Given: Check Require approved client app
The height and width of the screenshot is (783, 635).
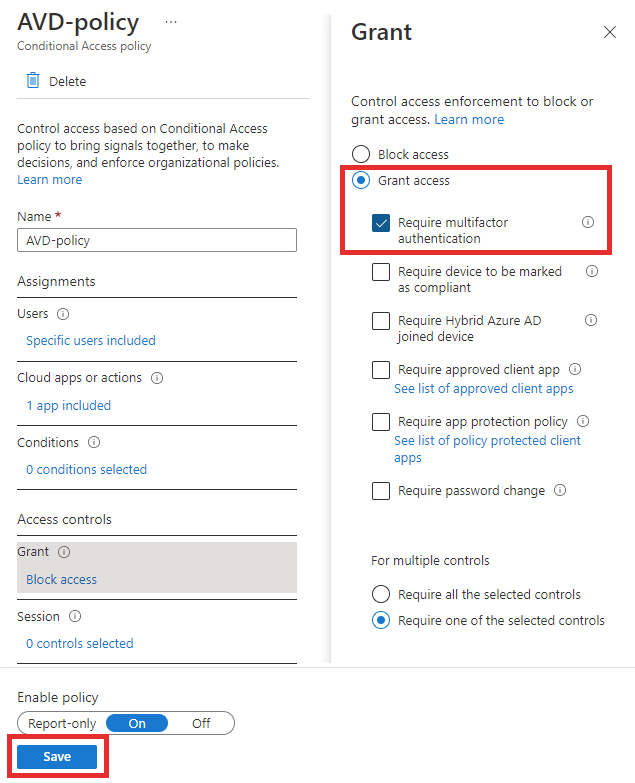Looking at the screenshot, I should coord(381,370).
